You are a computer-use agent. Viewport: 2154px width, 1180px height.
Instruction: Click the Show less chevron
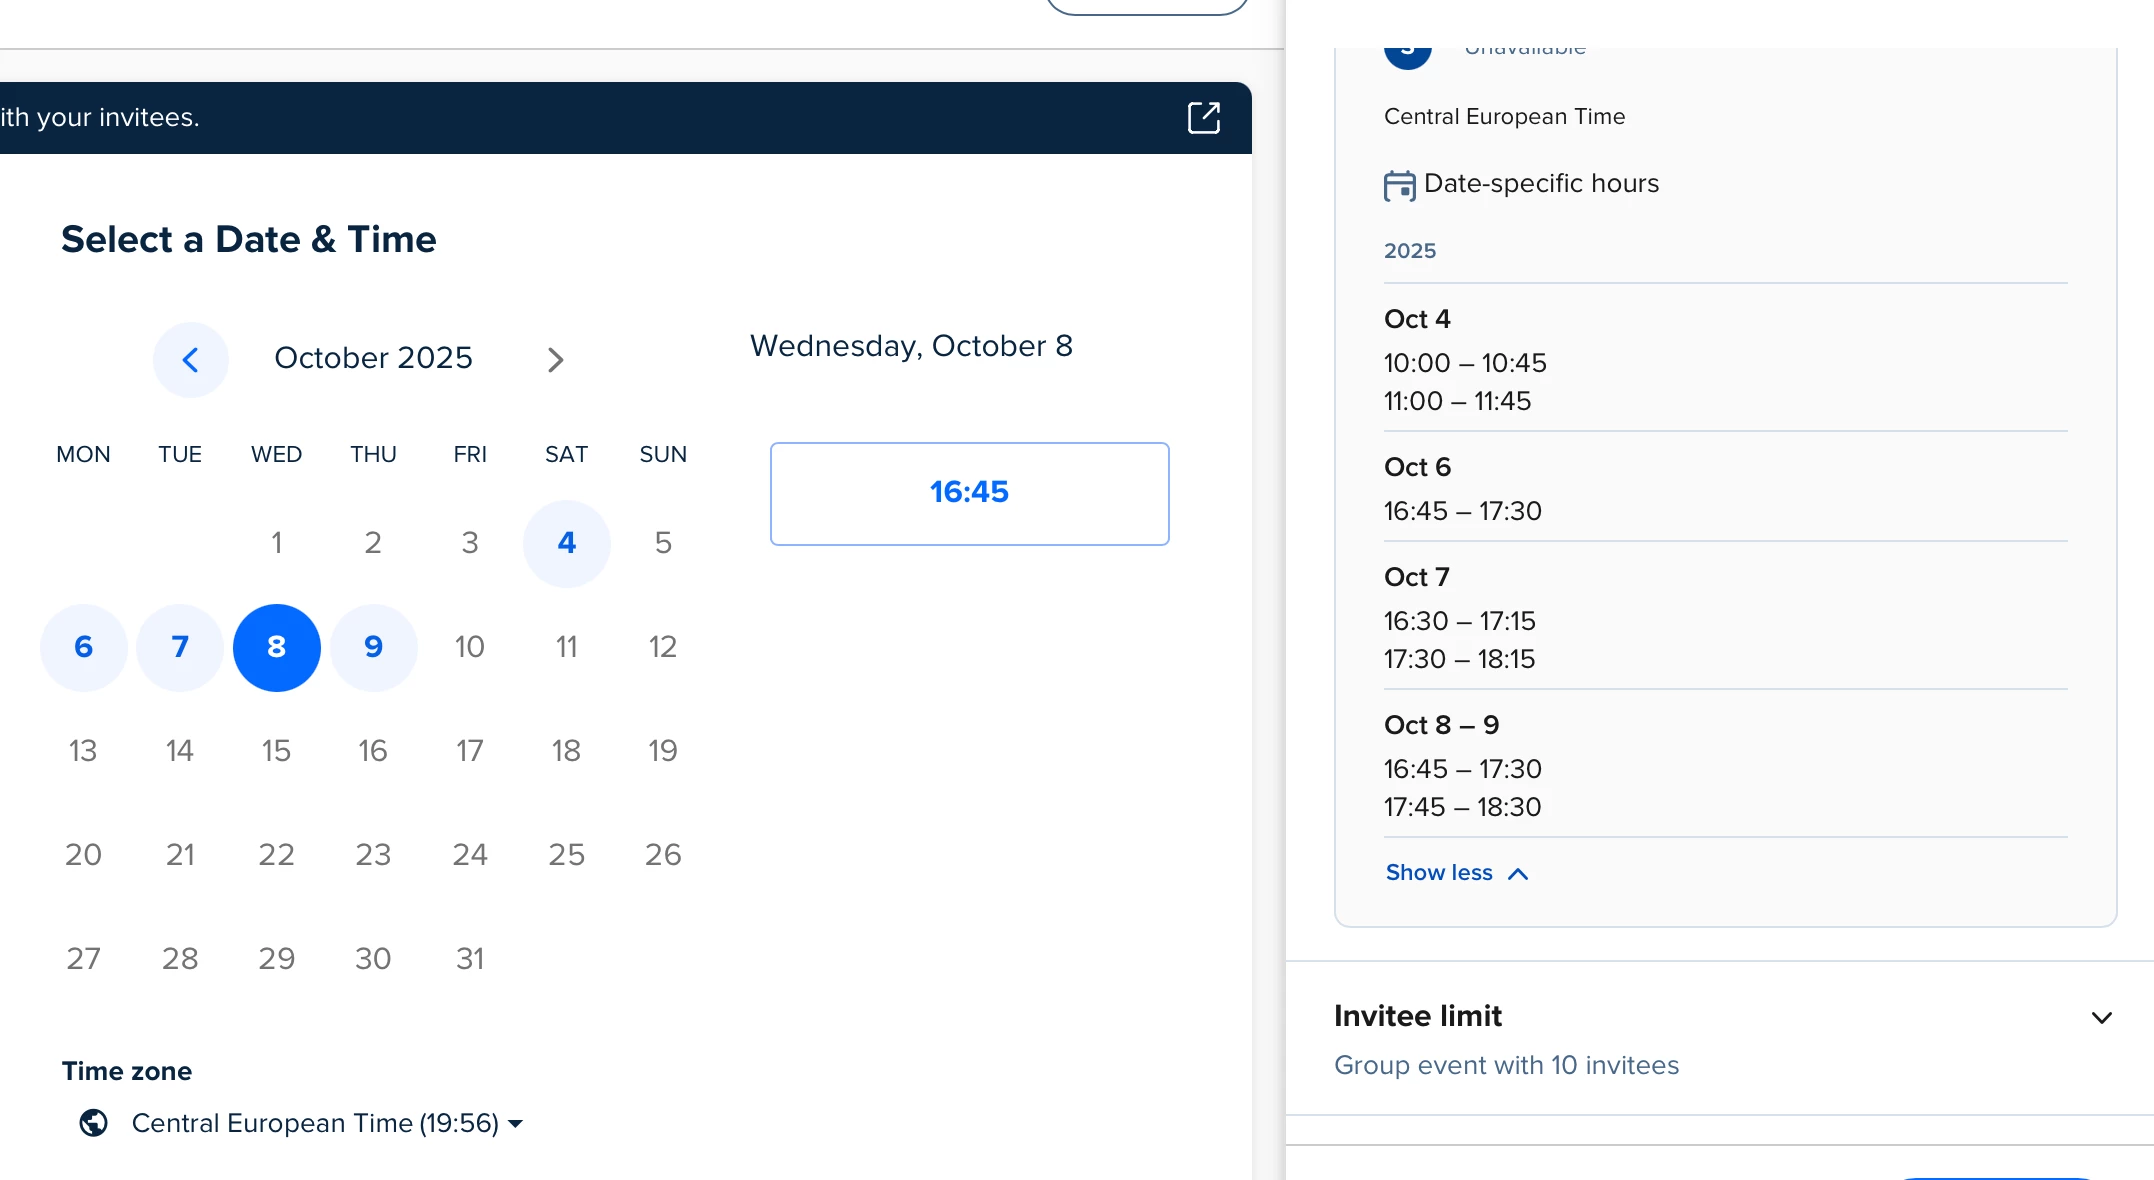pyautogui.click(x=1518, y=874)
